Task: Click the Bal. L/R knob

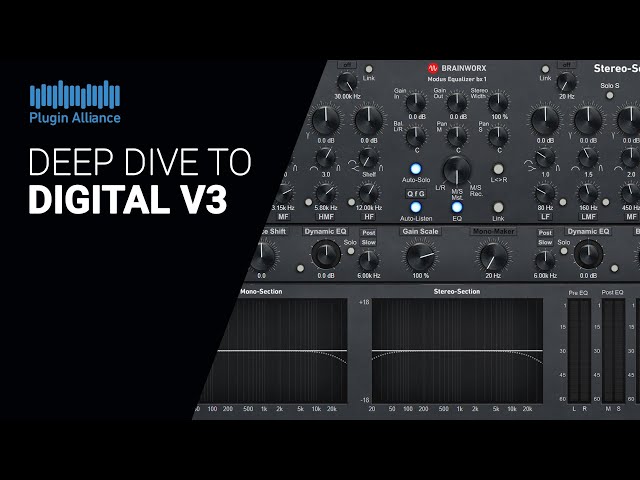Action: click(x=416, y=136)
